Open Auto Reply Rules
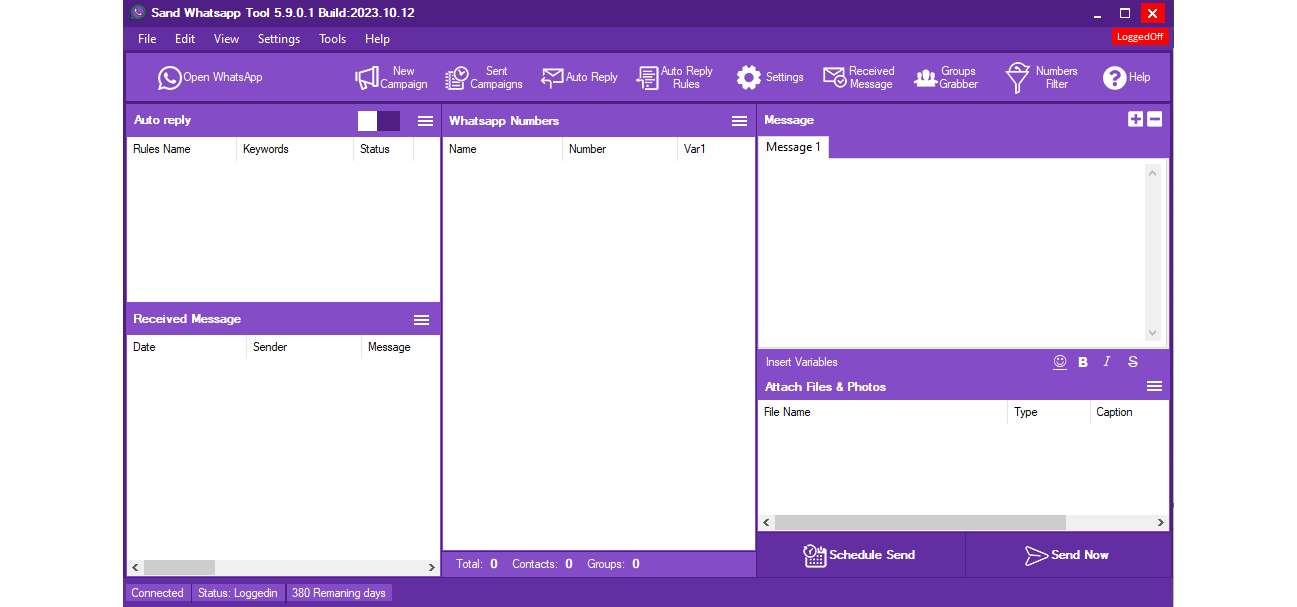The width and height of the screenshot is (1297, 607). tap(675, 77)
